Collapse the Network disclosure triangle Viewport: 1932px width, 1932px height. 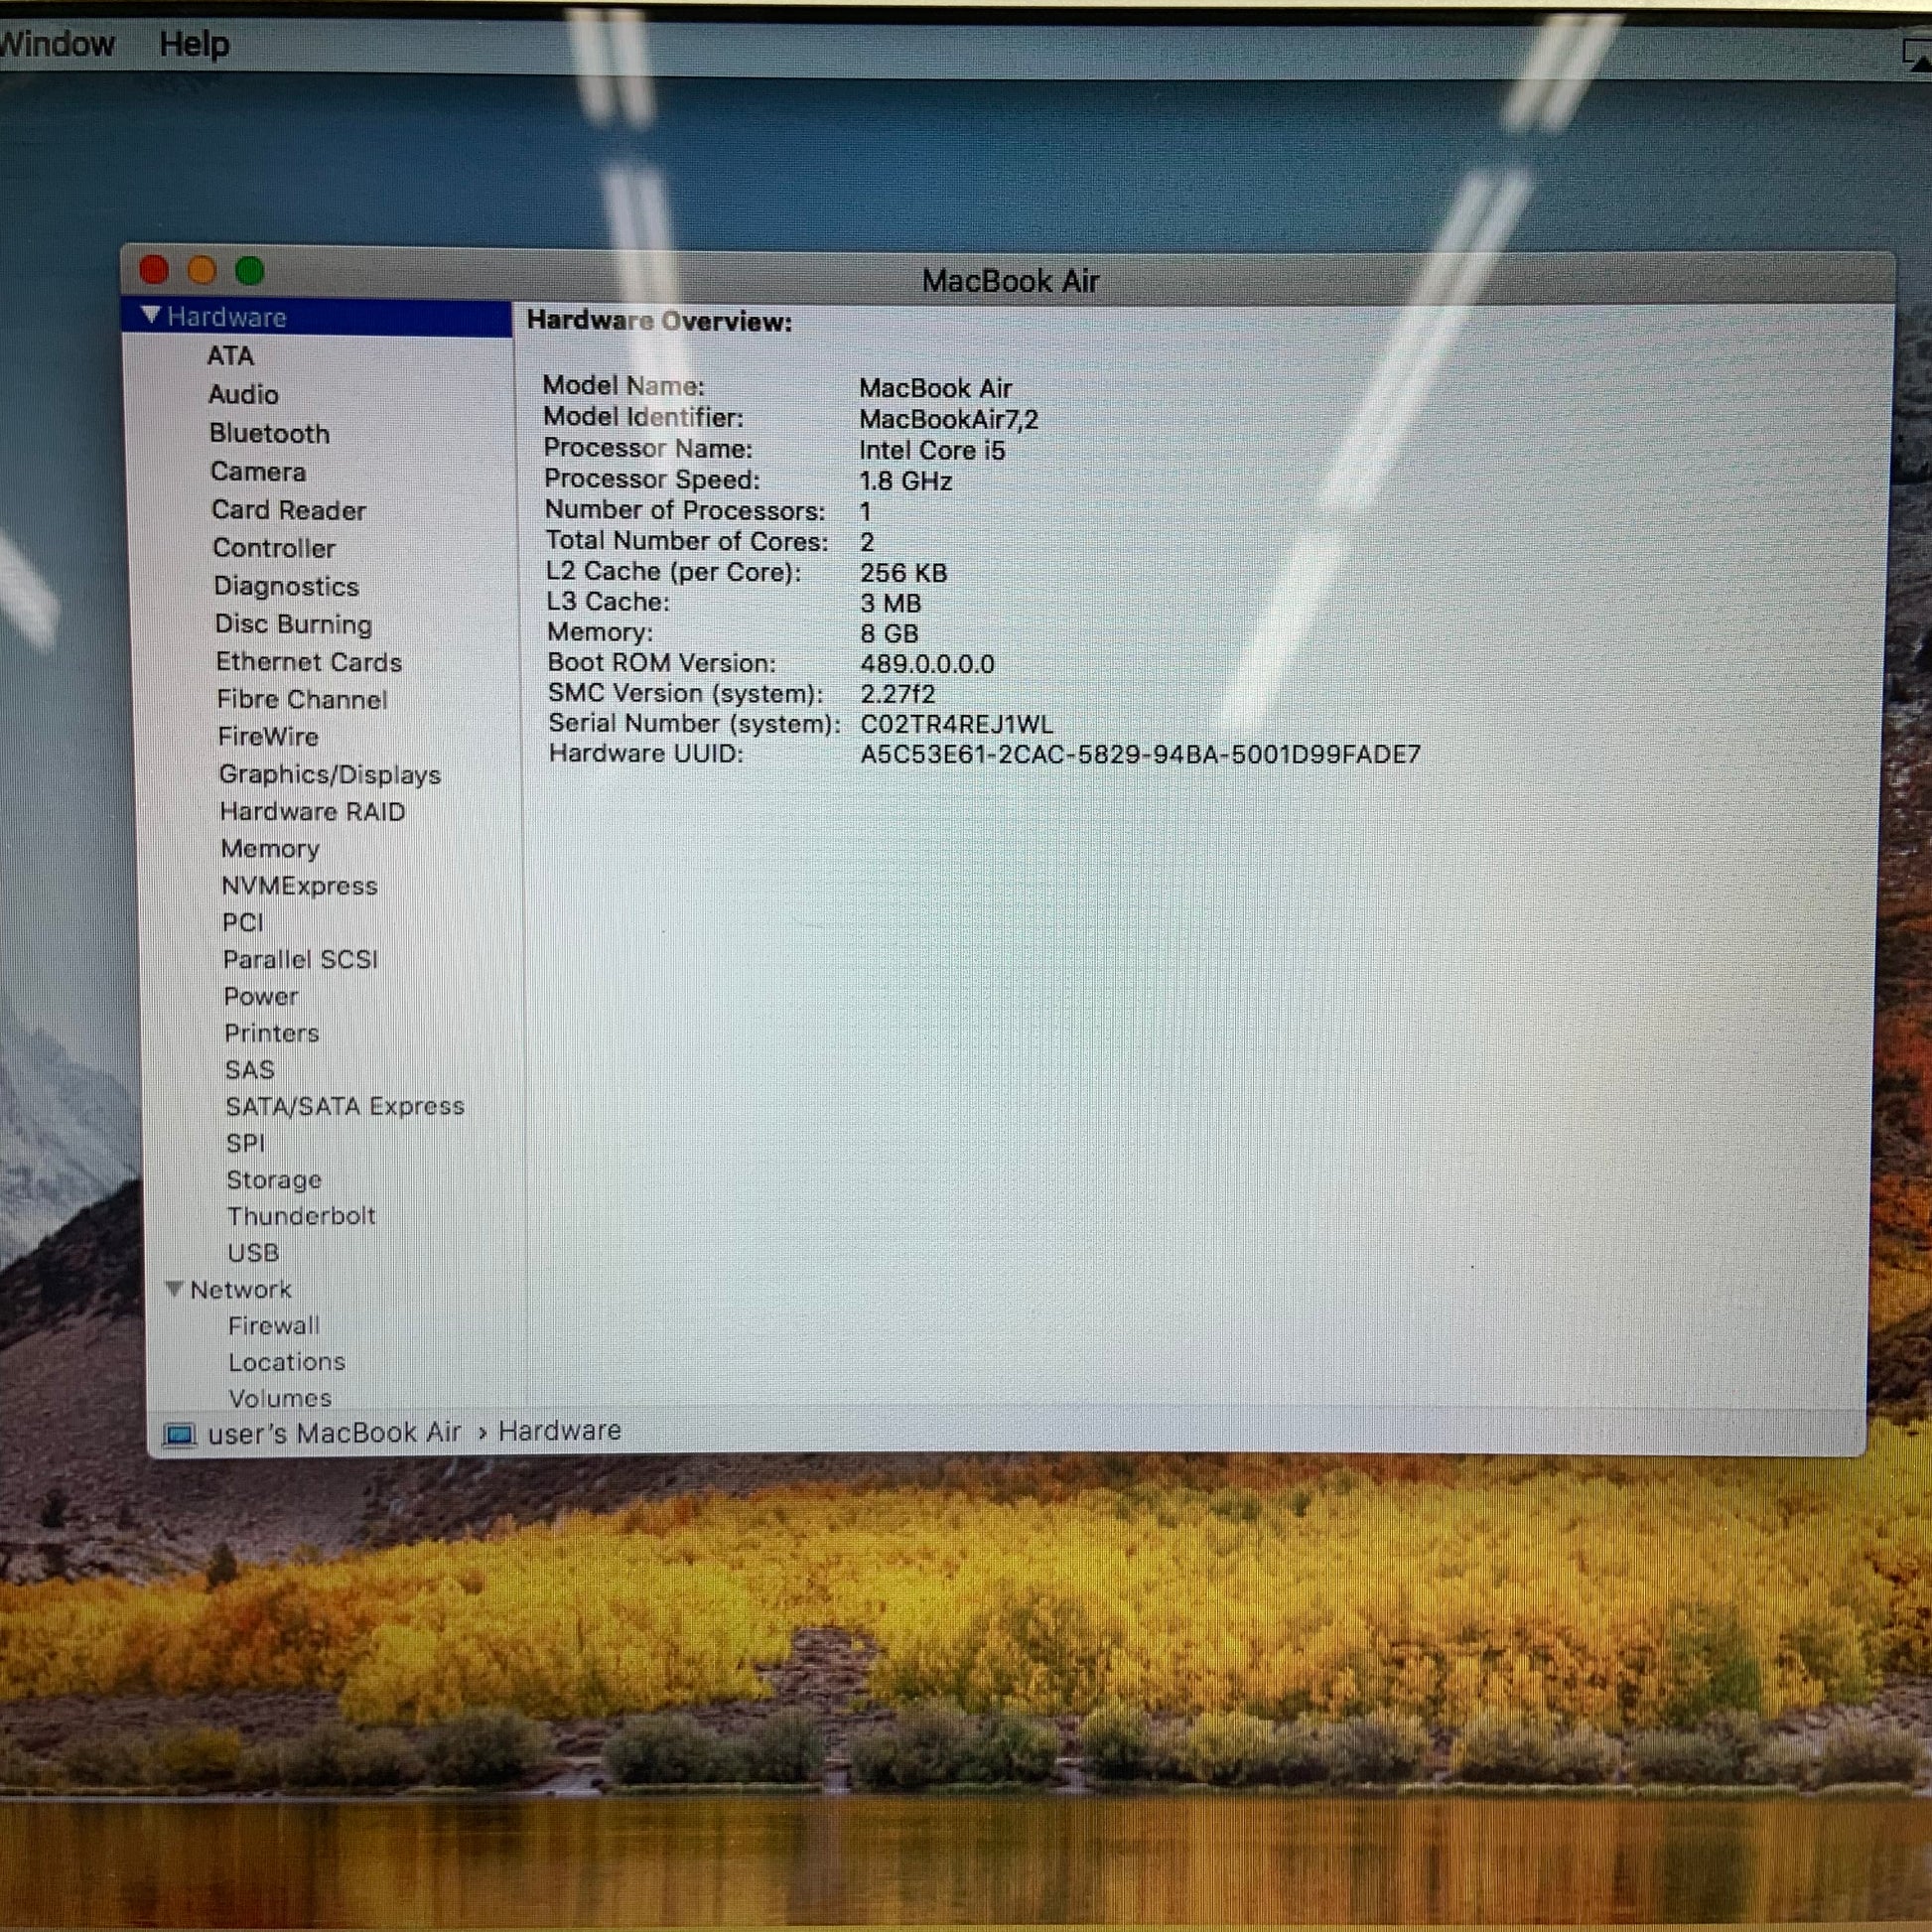click(x=174, y=1289)
